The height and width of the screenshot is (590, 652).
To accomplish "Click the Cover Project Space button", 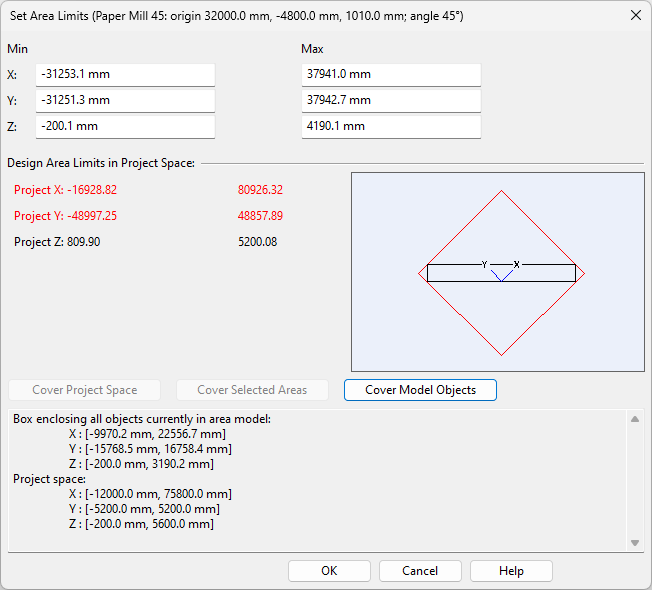I will [84, 390].
